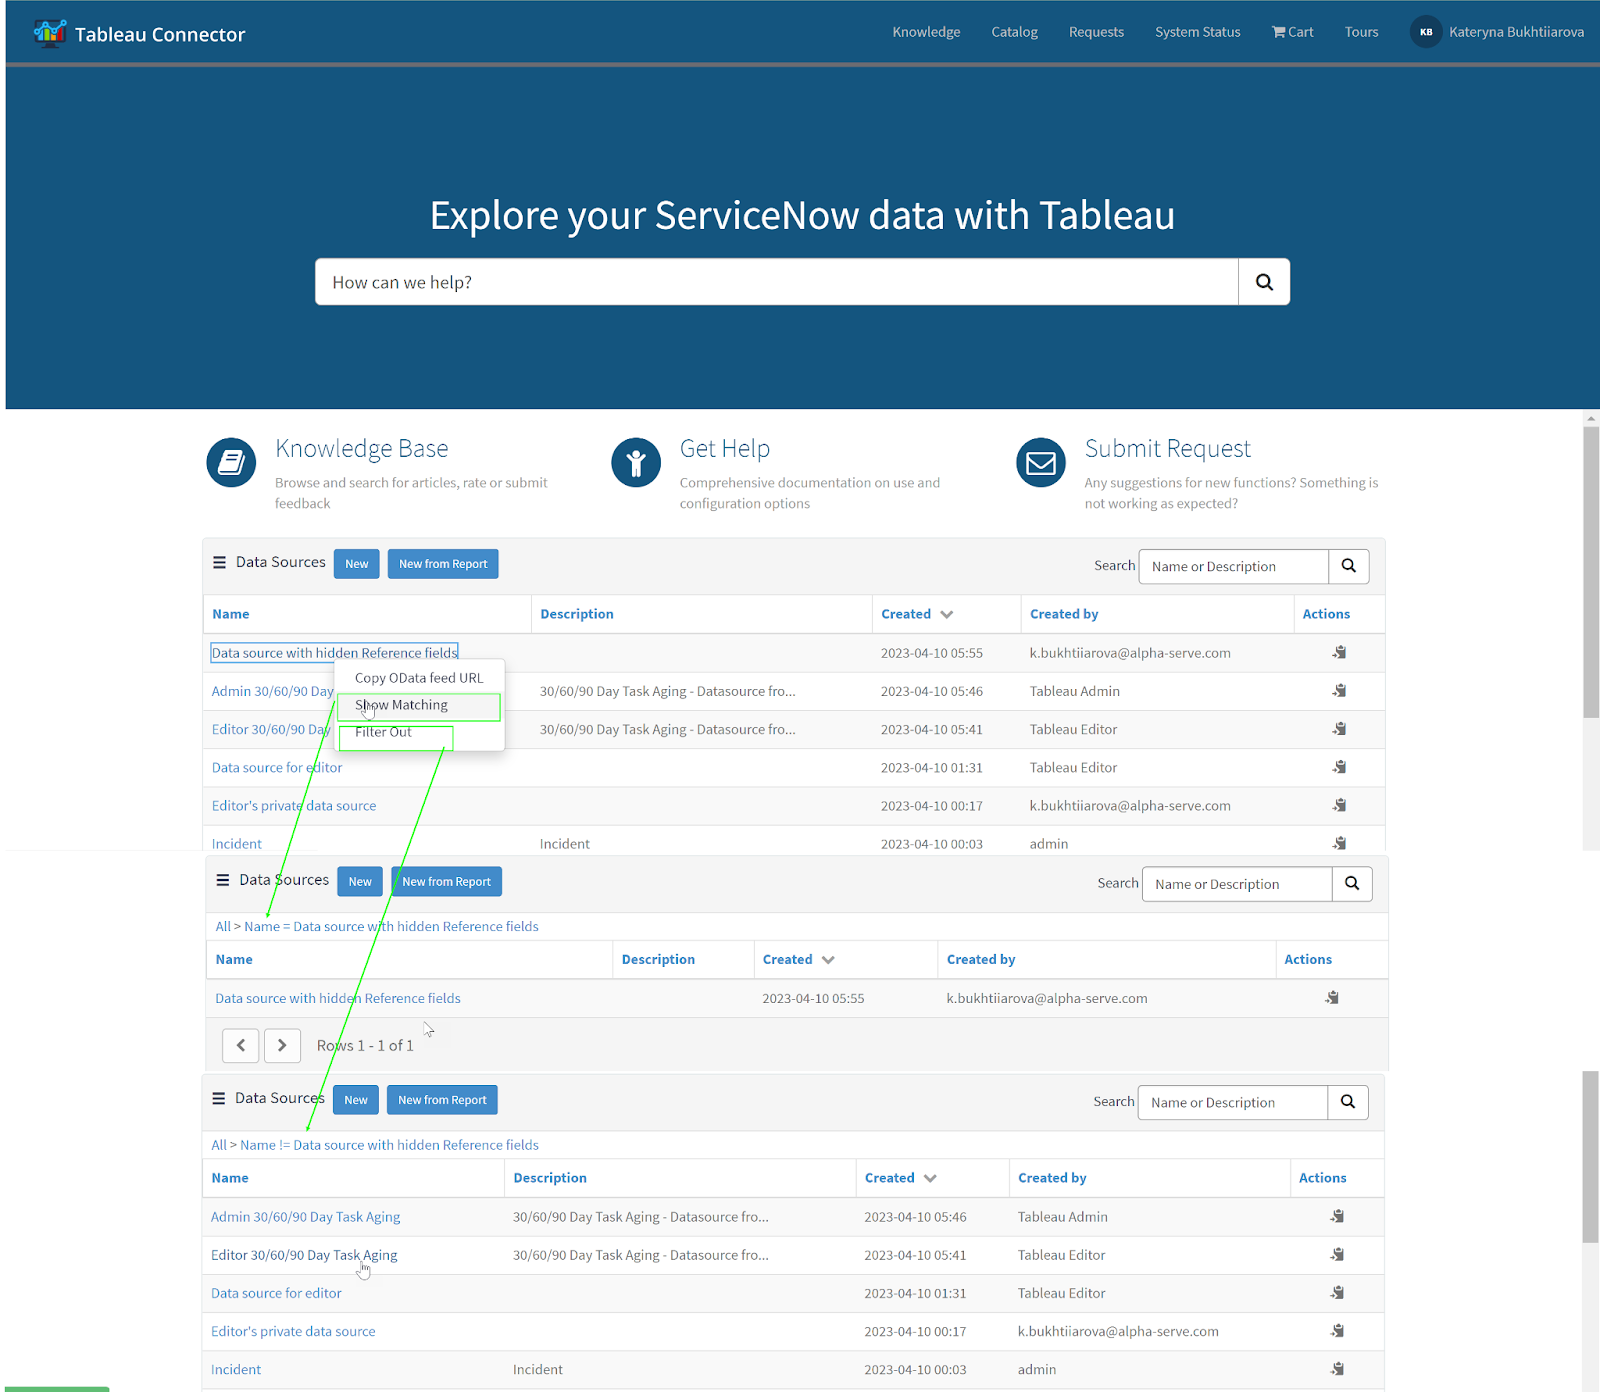Focus 'Name or Description' field in 'Name !=' list
This screenshot has height=1392, width=1600.
[1233, 1102]
